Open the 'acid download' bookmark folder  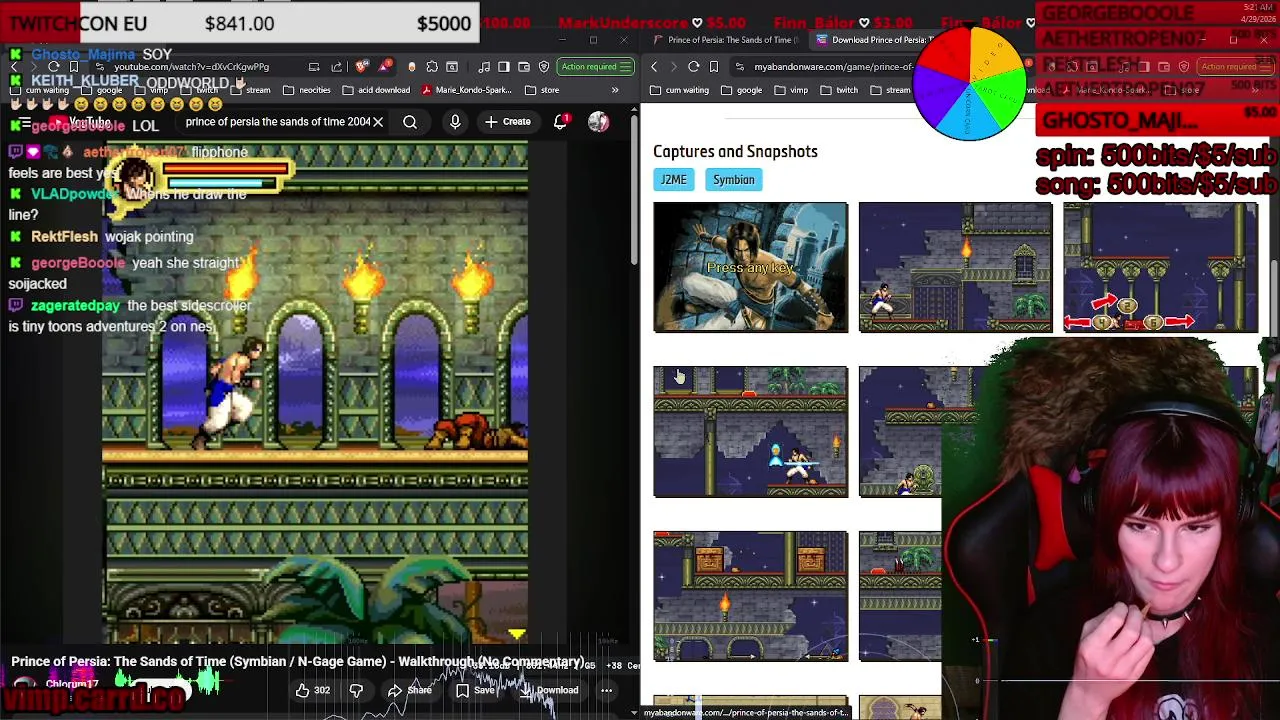tap(375, 90)
